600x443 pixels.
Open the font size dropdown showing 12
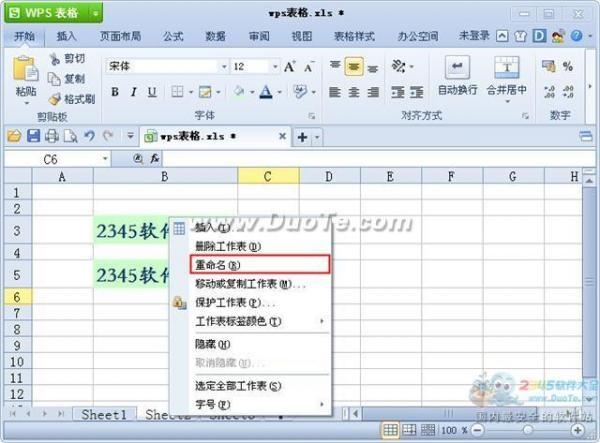tap(275, 67)
